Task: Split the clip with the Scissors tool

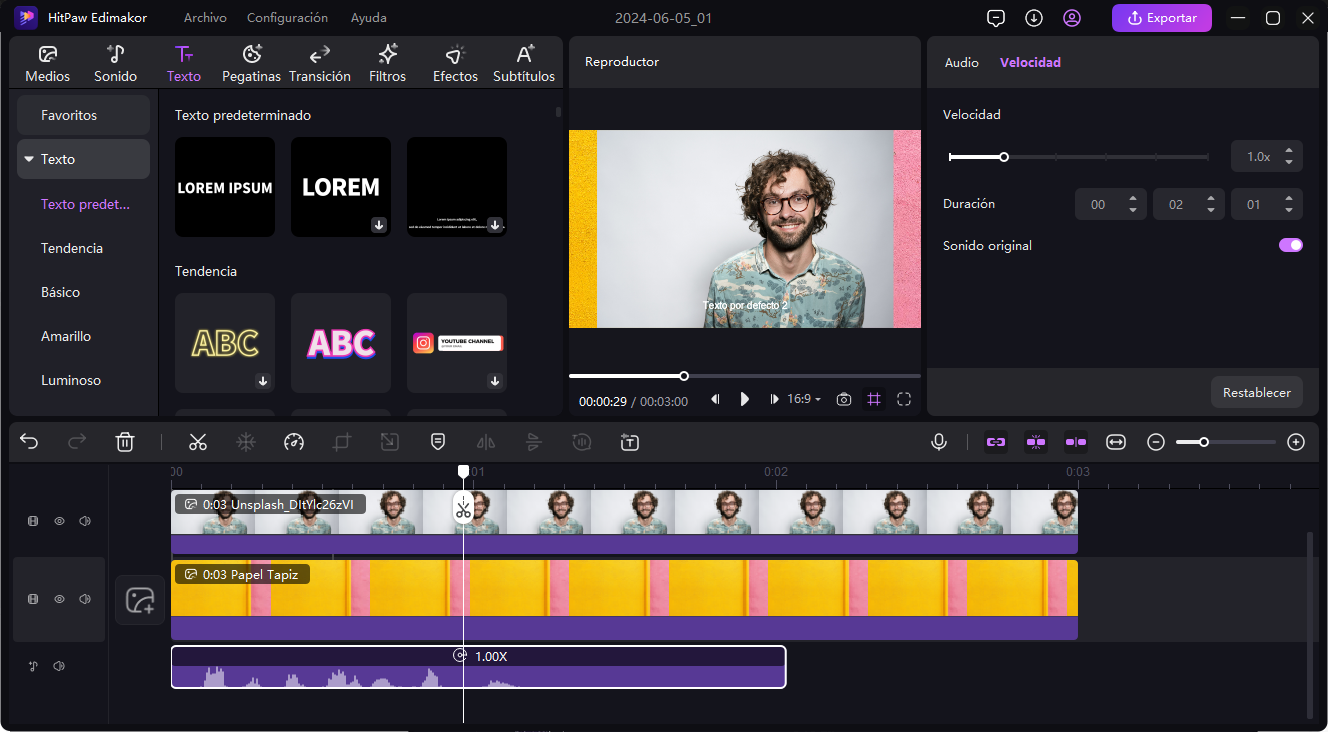Action: [x=198, y=441]
